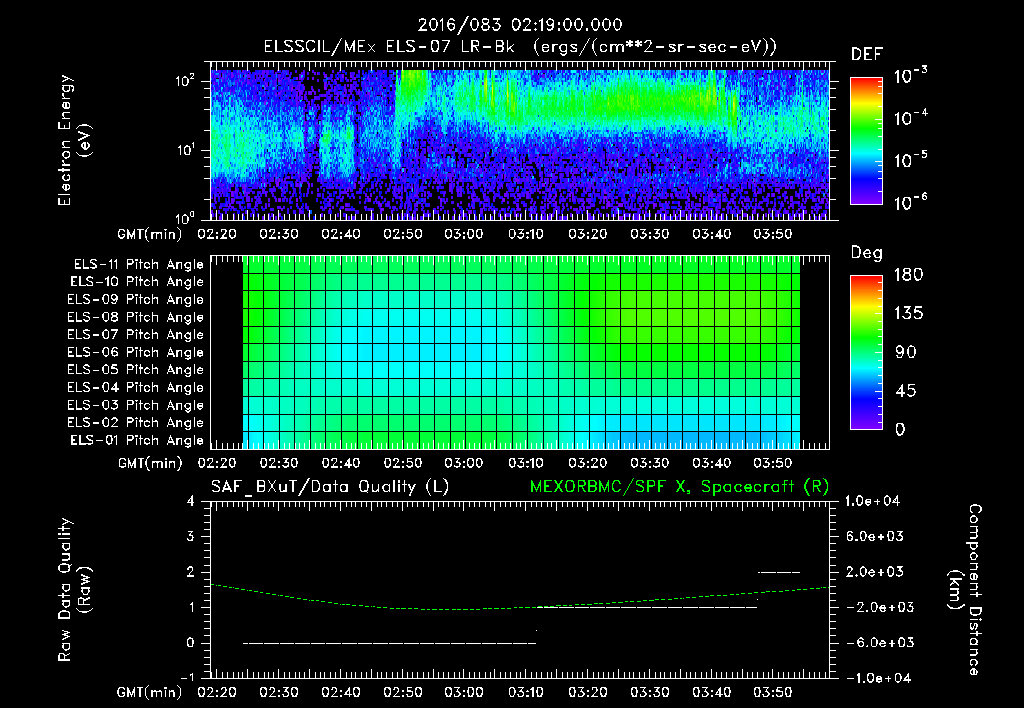
Task: Click the timestamp title 2016/083 02:19:00.000
Action: (x=520, y=25)
